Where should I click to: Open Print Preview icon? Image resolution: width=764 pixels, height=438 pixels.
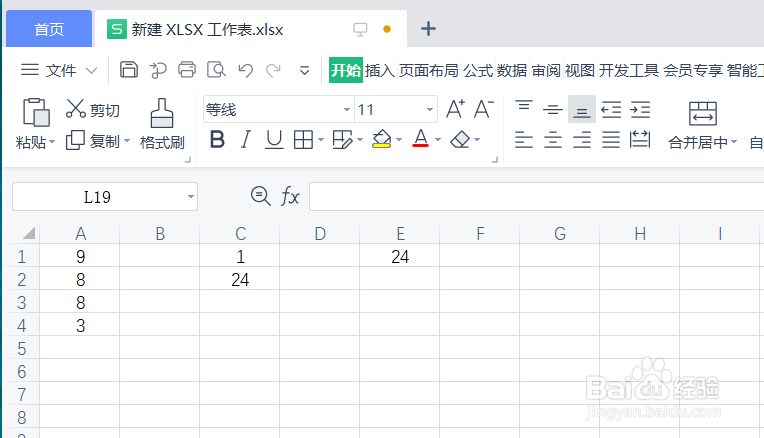click(216, 70)
